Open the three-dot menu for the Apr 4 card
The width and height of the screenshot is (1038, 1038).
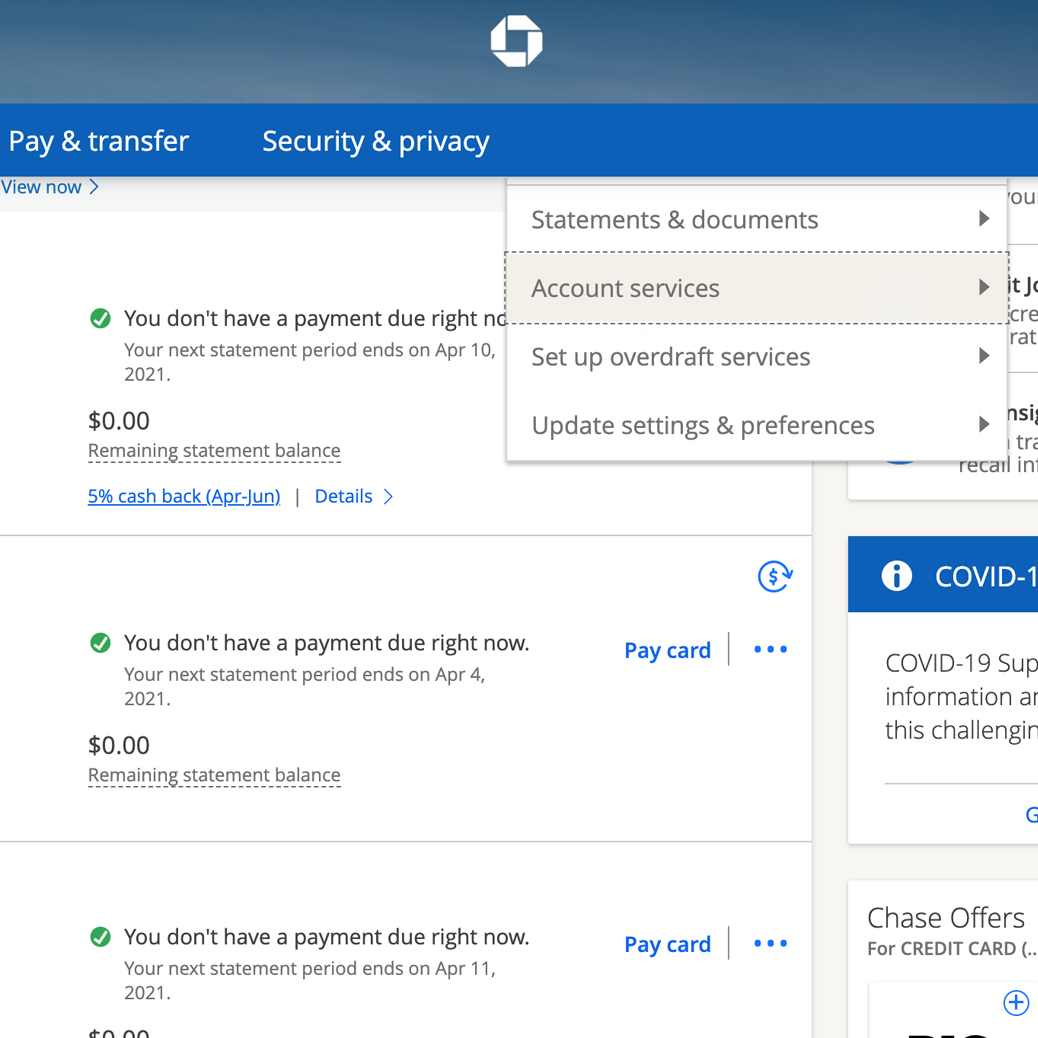tap(770, 650)
